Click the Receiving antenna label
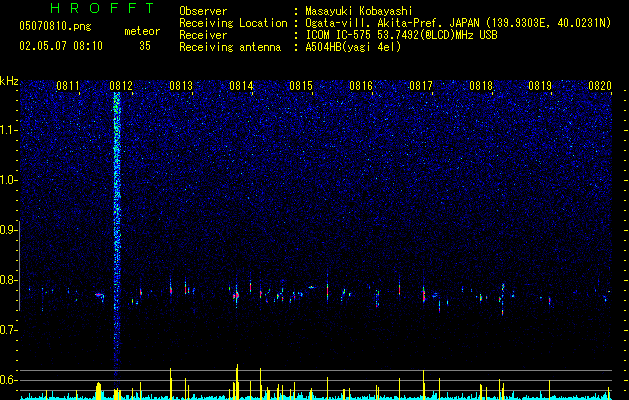This screenshot has width=629, height=400. pos(230,47)
